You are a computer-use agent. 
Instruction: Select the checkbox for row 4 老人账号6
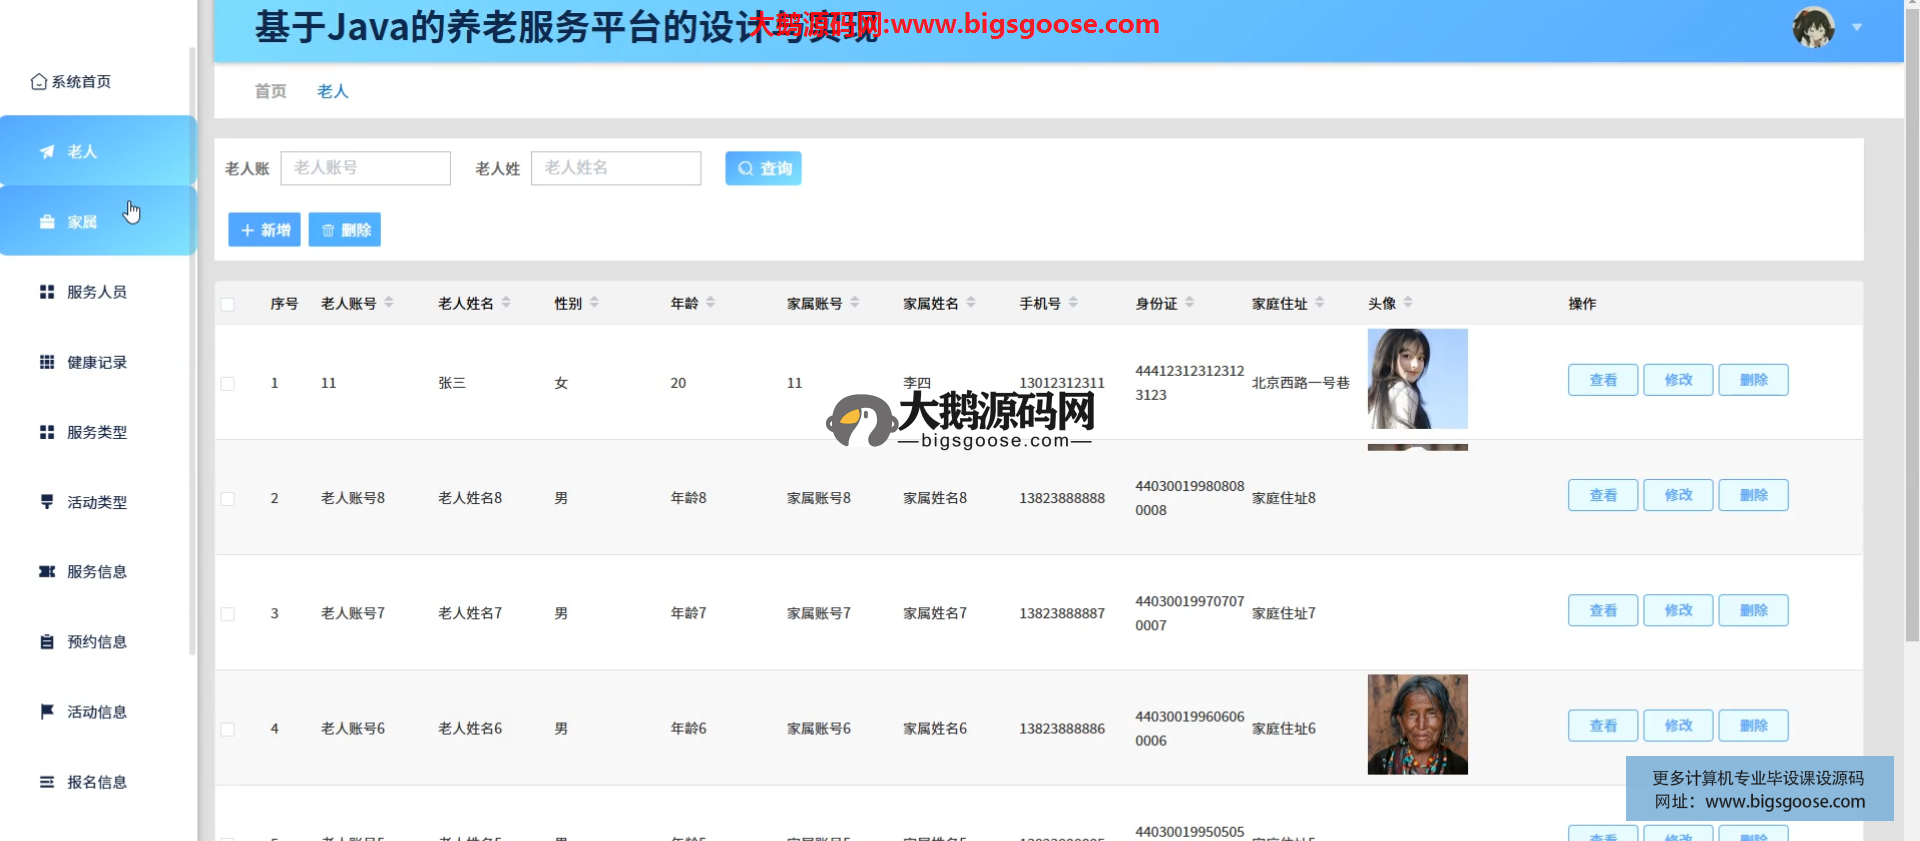coord(228,729)
